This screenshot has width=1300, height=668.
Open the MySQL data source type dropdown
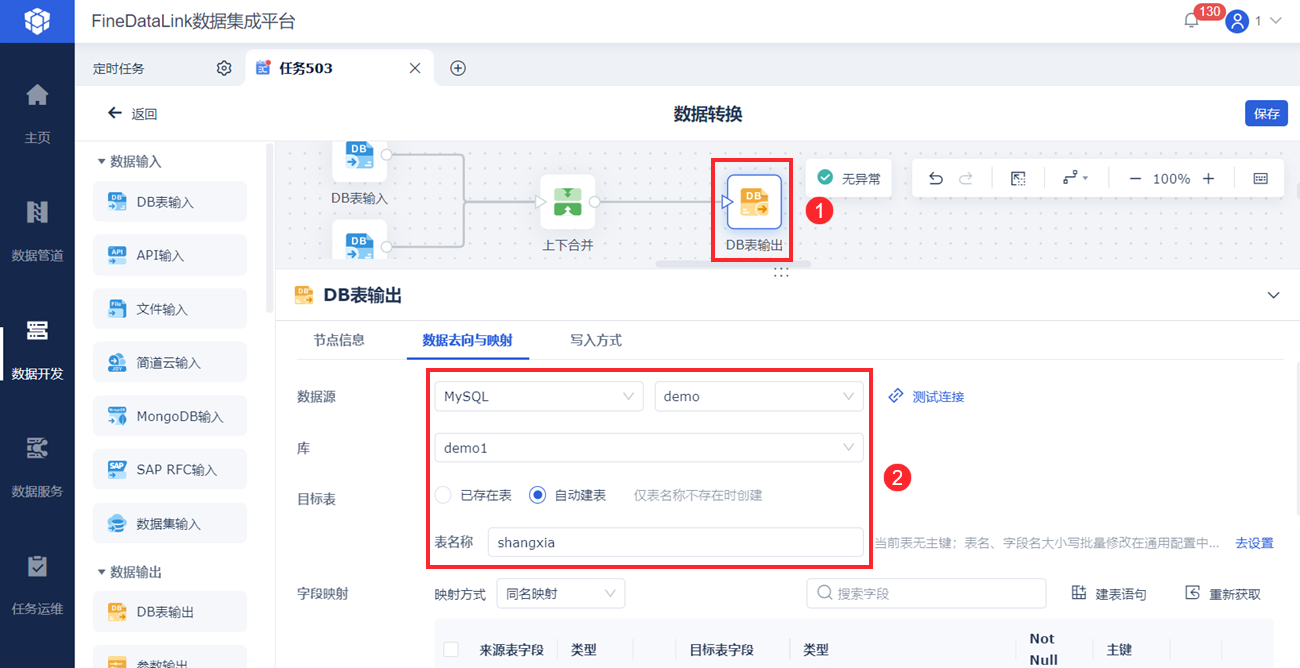(x=539, y=396)
